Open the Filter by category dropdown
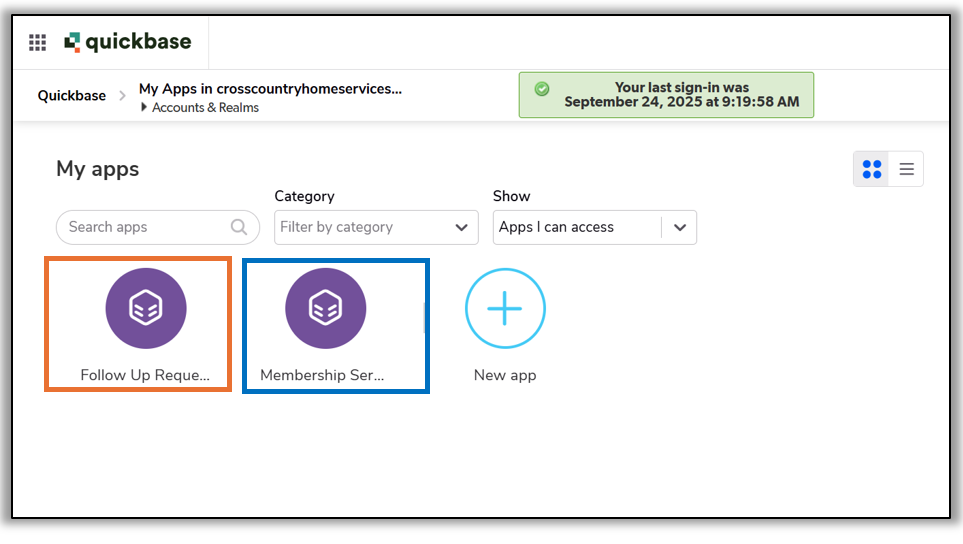 coord(376,227)
